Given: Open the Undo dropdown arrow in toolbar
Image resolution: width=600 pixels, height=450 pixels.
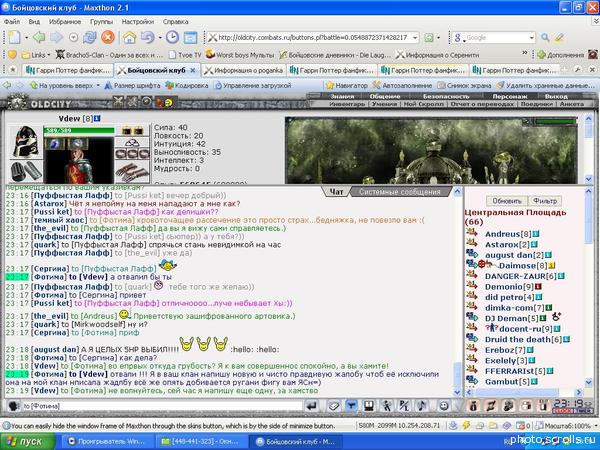Looking at the screenshot, I should (x=160, y=38).
